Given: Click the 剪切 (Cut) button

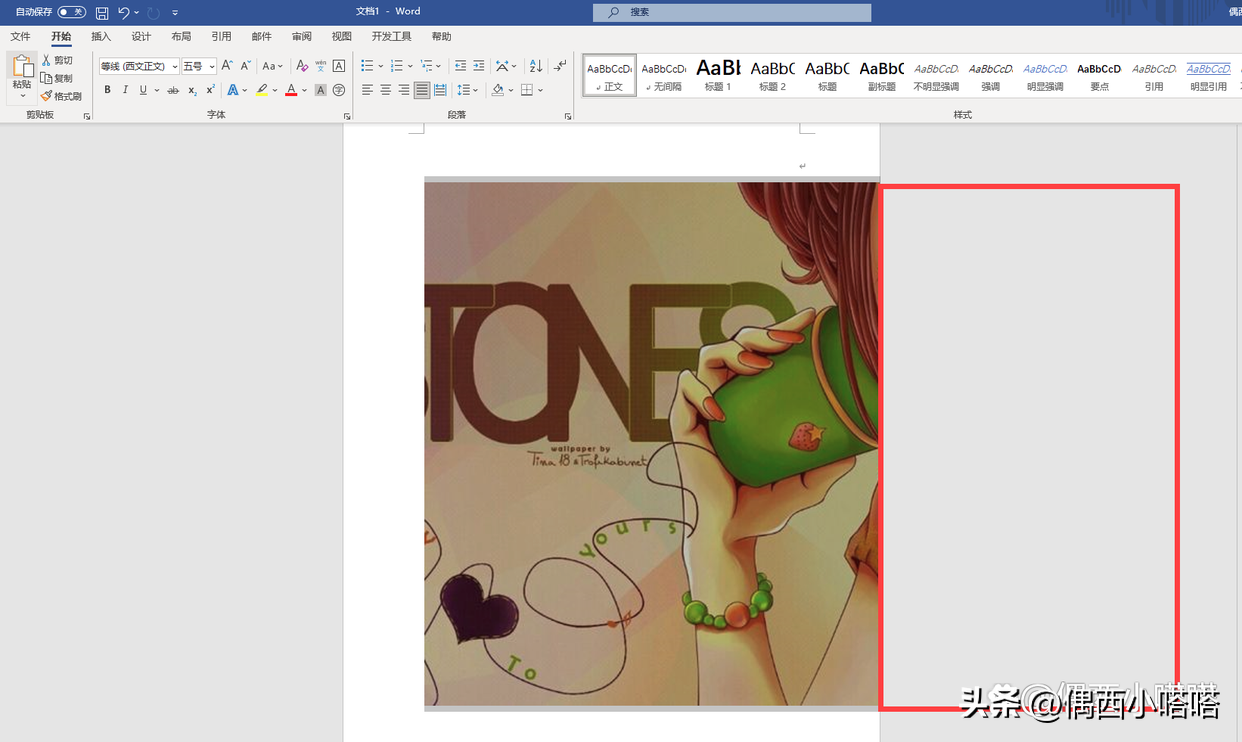Looking at the screenshot, I should coord(57,60).
